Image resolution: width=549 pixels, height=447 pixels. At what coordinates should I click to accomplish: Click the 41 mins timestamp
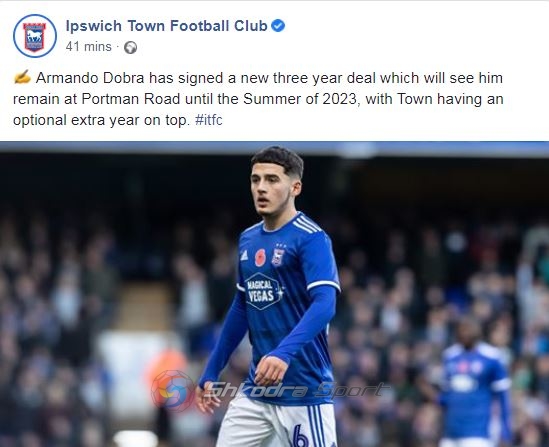(x=89, y=47)
